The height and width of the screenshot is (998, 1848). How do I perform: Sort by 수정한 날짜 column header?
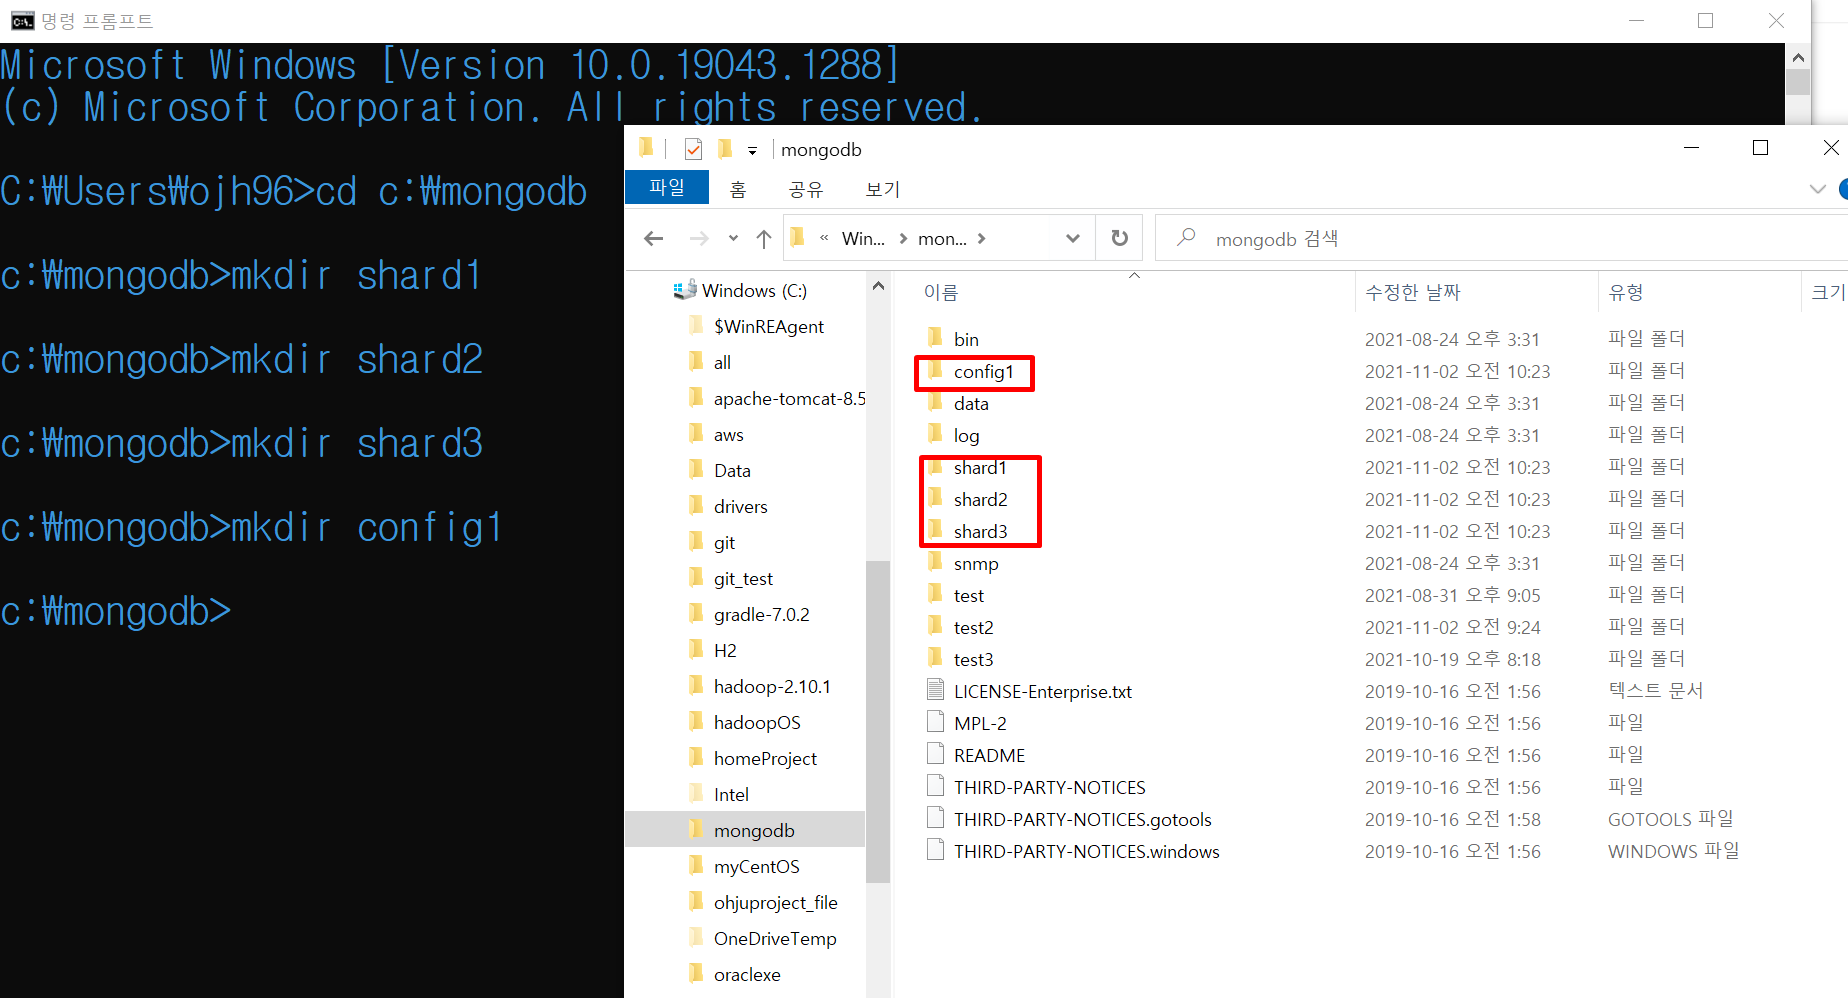click(x=1412, y=292)
